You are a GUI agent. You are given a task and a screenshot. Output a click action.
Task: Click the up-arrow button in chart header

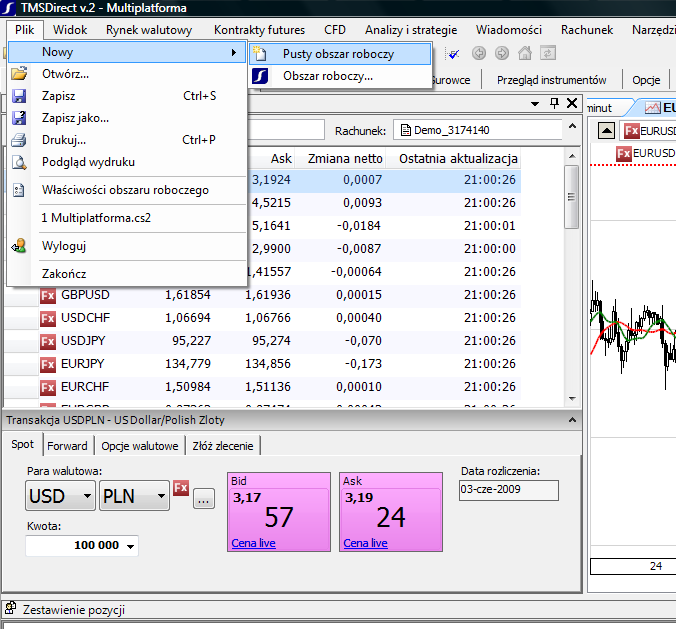coord(607,131)
